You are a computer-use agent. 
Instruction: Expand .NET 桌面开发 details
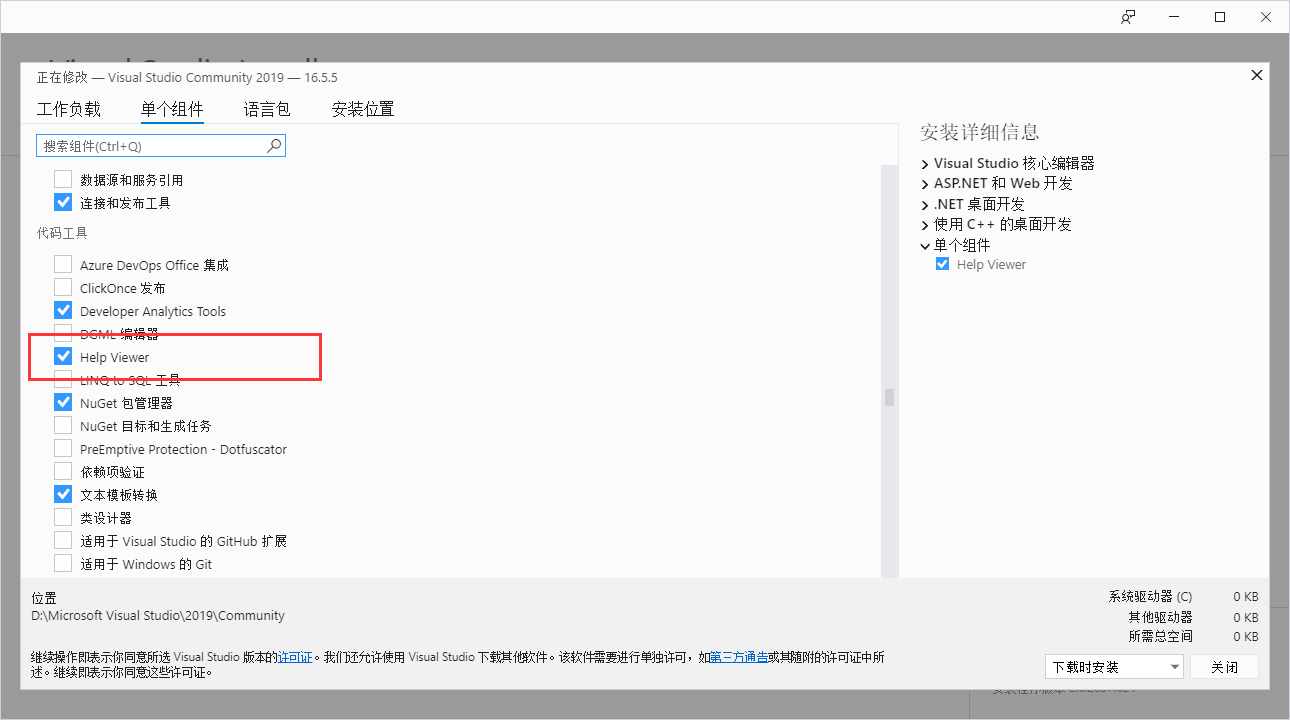tap(925, 204)
